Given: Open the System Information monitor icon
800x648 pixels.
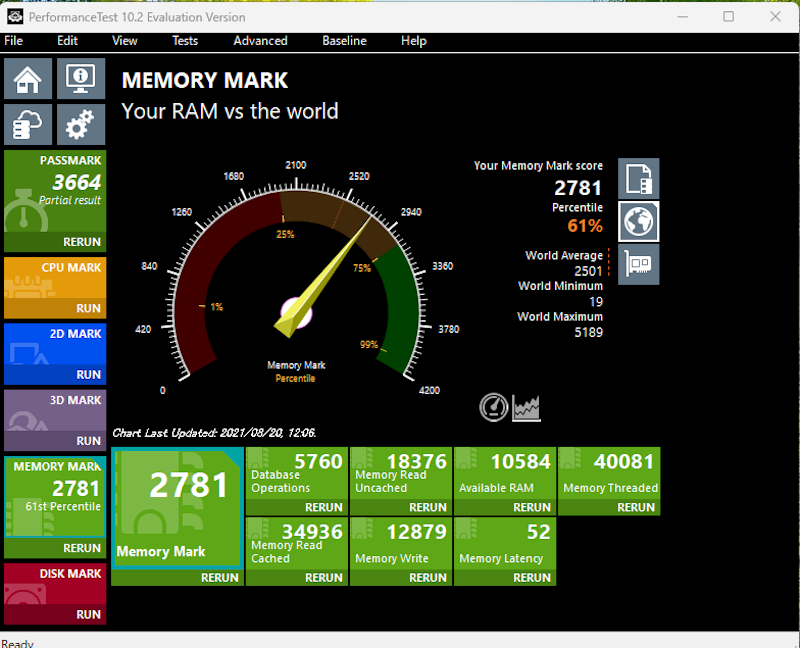Looking at the screenshot, I should (x=81, y=79).
